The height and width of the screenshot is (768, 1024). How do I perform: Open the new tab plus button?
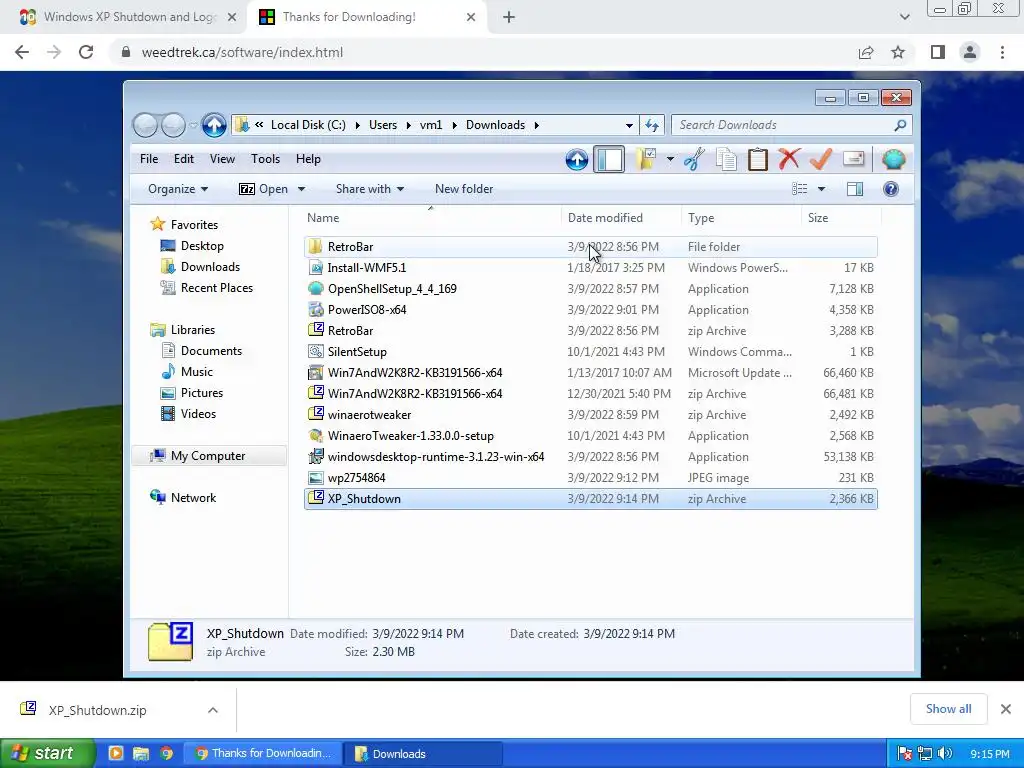click(x=509, y=17)
